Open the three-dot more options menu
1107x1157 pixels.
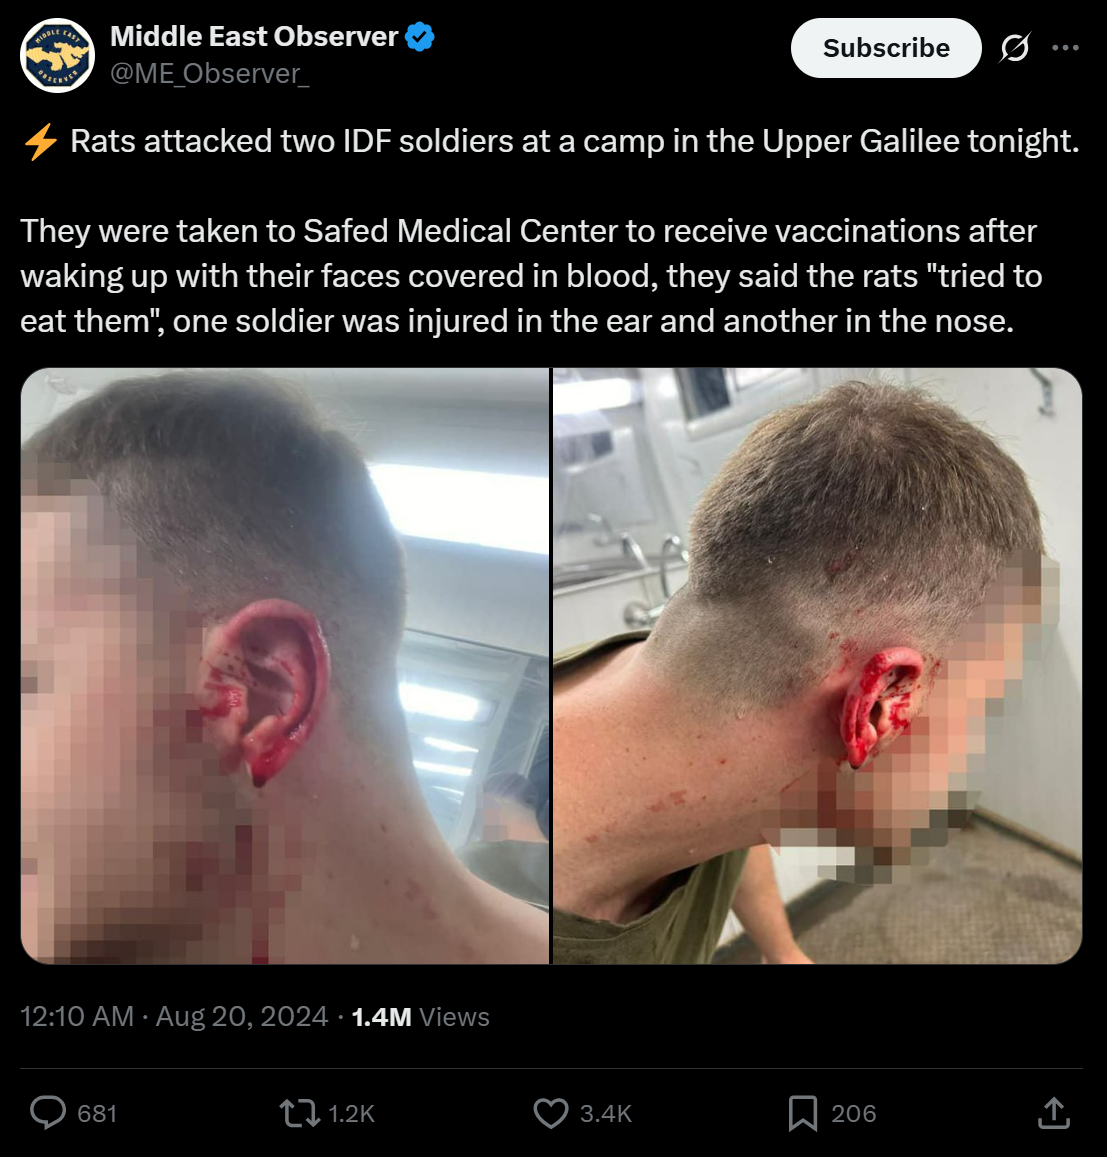[1065, 48]
